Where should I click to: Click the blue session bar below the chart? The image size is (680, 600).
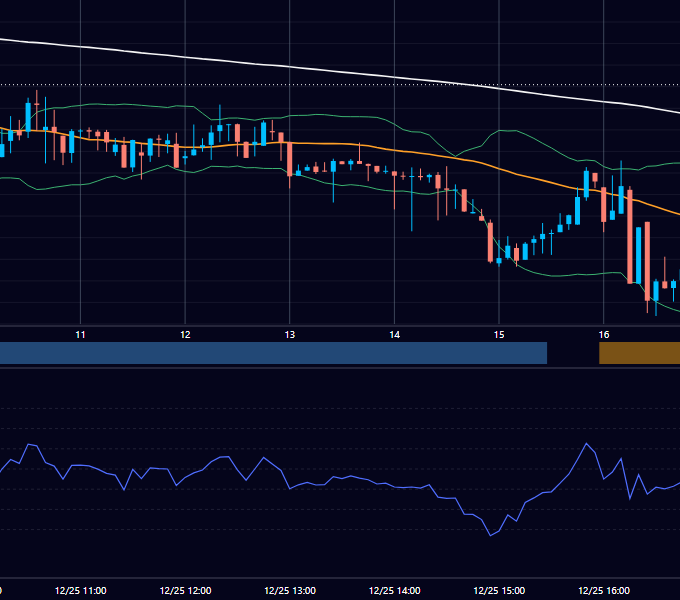click(273, 353)
